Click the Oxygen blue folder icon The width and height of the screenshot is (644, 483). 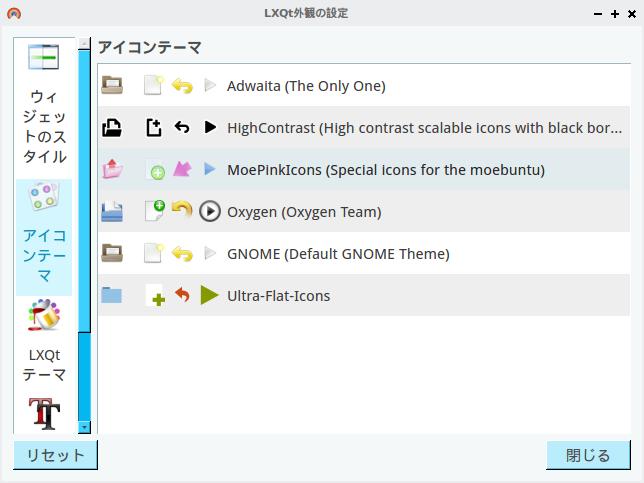(112, 212)
